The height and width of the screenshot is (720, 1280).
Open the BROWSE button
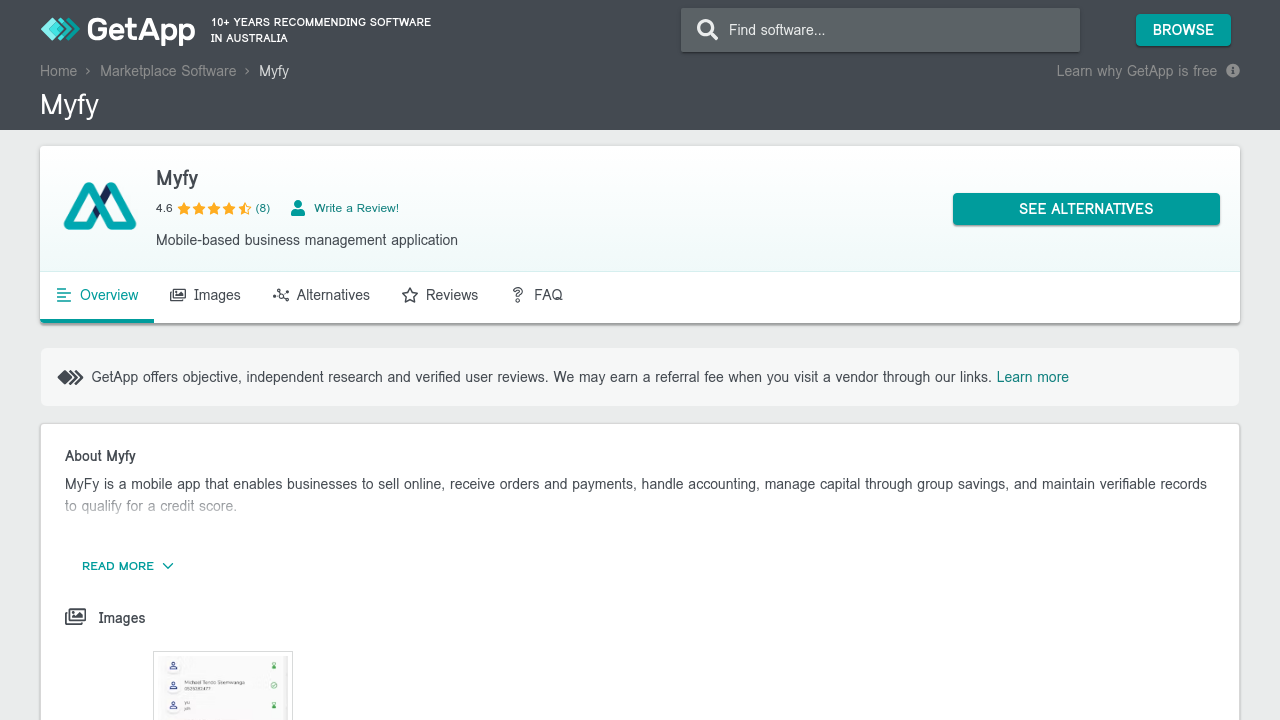click(x=1183, y=30)
